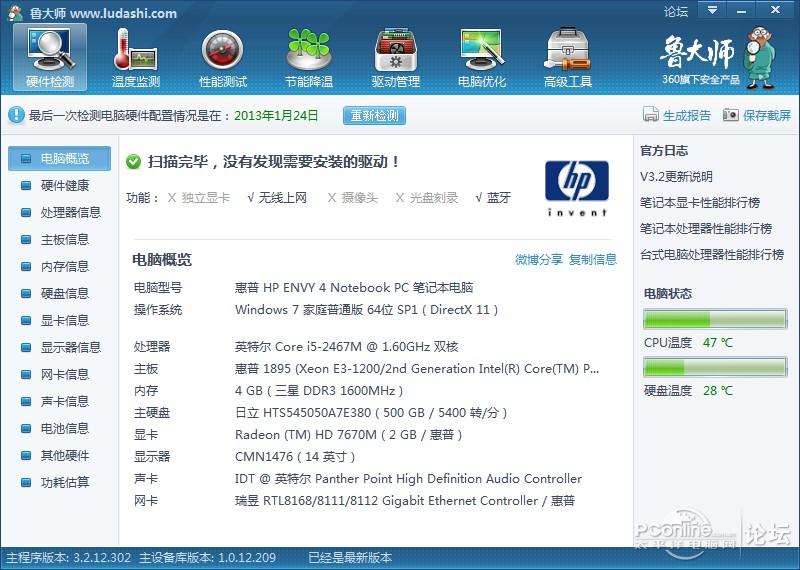Viewport: 800px width, 570px height.
Task: Click the 瑞昱 RTL8168 Ethernet text
Action: (x=405, y=501)
